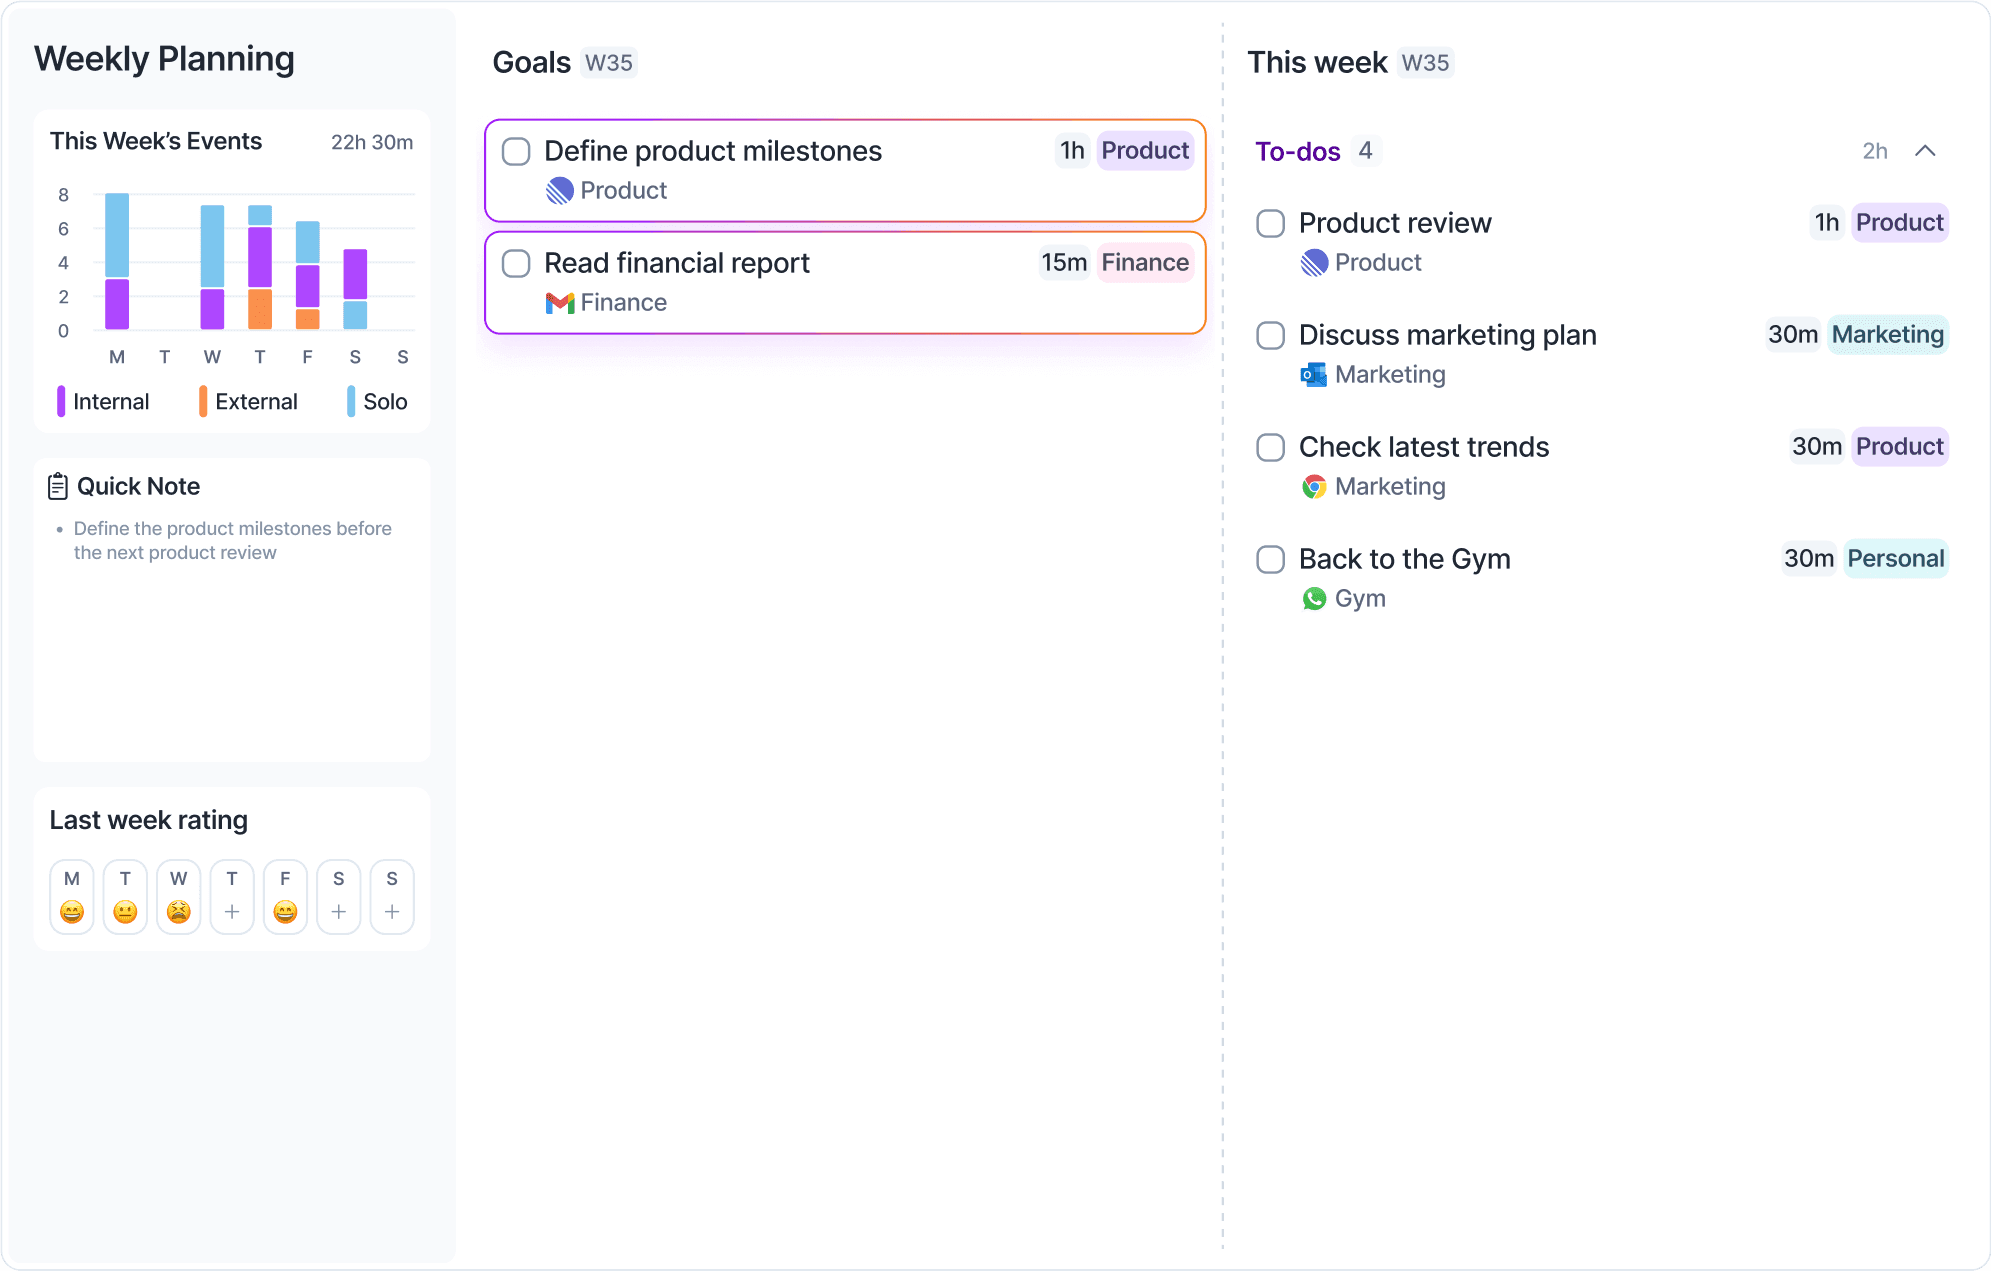Viewport: 1991px width, 1271px height.
Task: Click the neutral emoji for Tuesday's rating
Action: 125,911
